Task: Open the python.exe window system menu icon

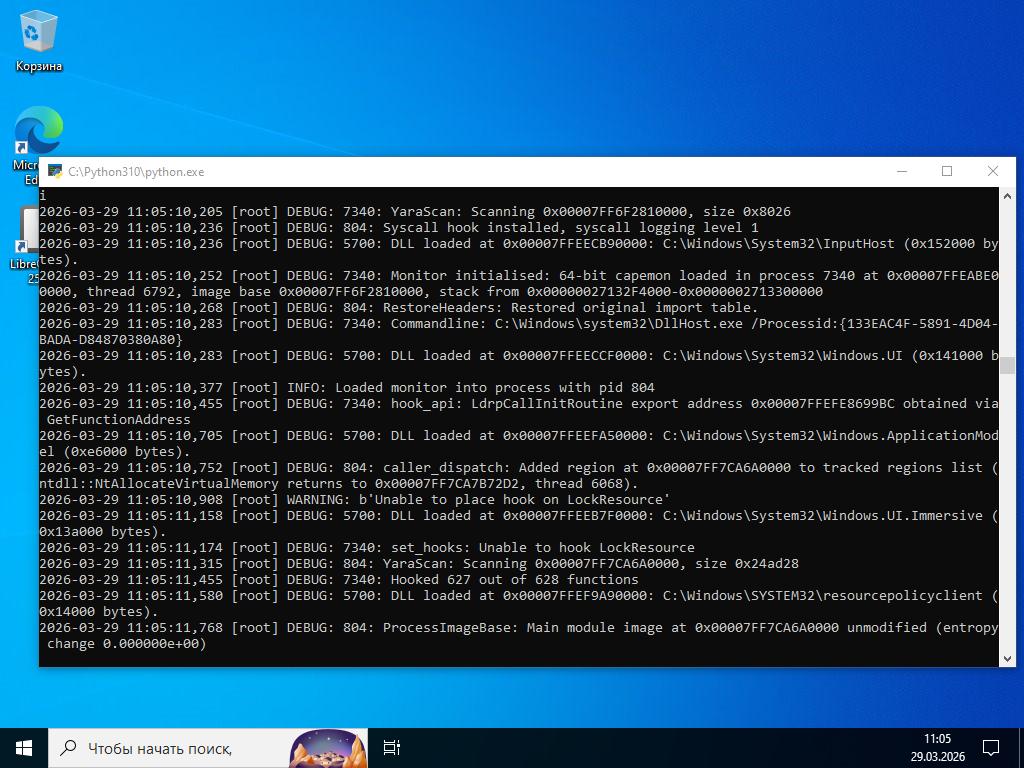Action: (54, 172)
